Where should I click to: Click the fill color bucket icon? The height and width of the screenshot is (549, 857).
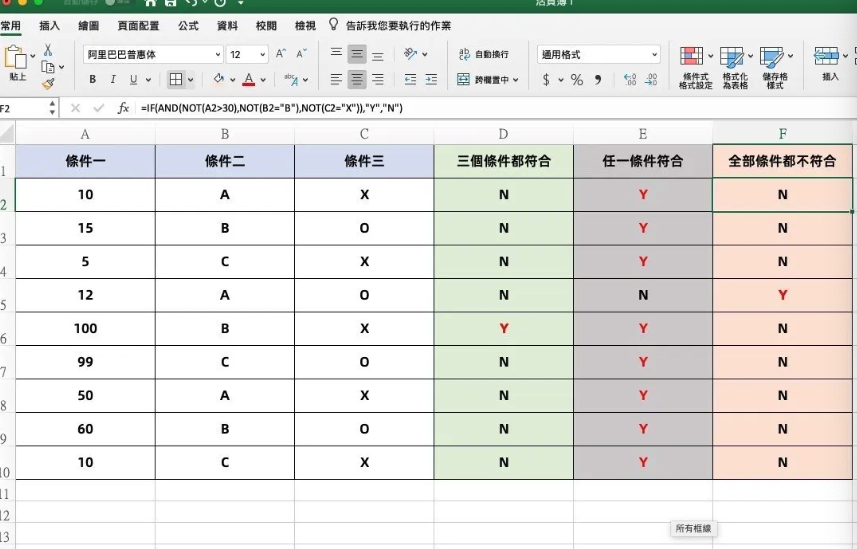(x=219, y=79)
